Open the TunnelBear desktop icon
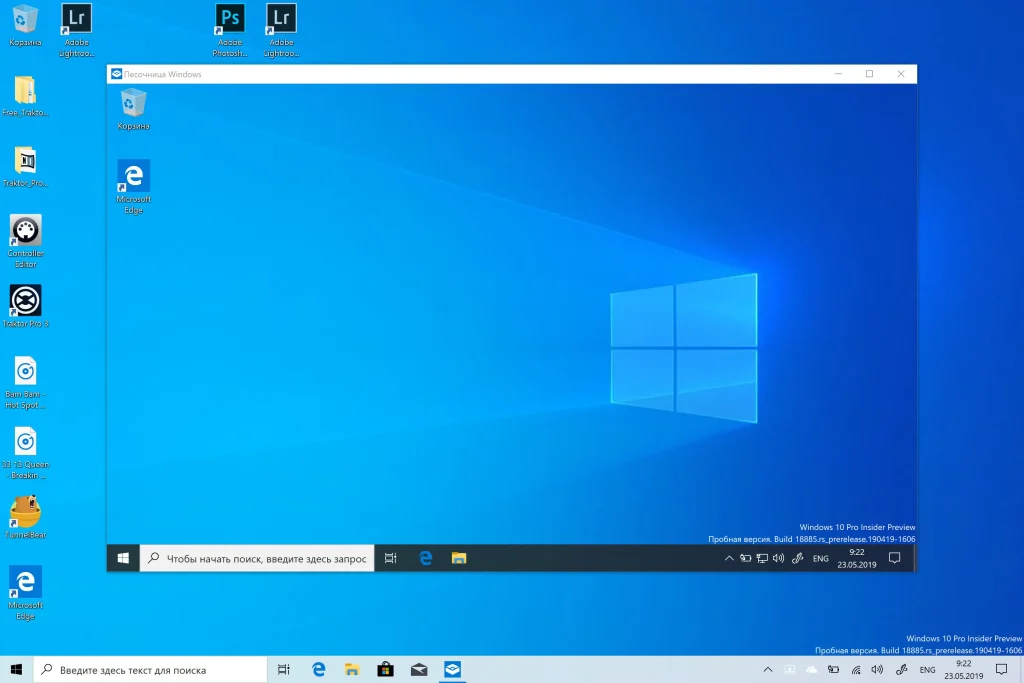The image size is (1024, 683). 26,512
